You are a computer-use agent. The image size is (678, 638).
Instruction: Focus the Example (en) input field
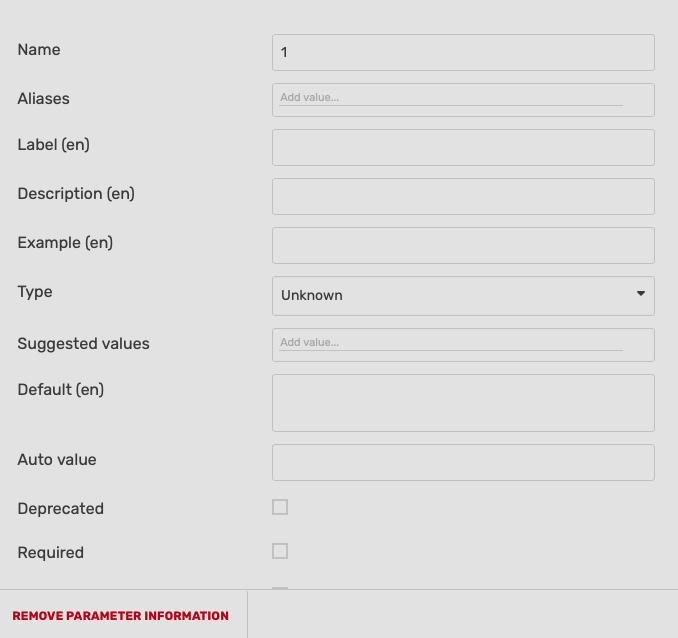point(463,245)
